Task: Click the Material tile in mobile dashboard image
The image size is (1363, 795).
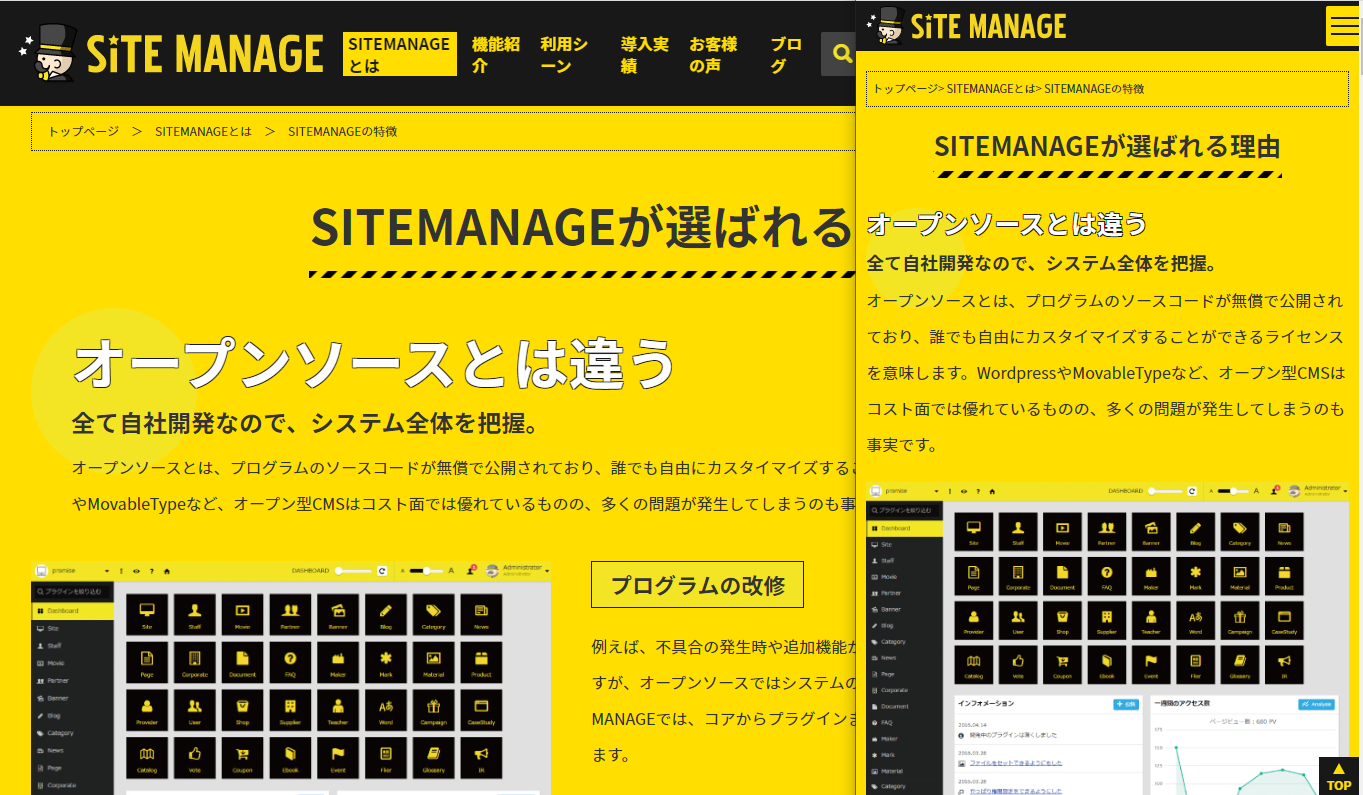Action: point(1240,576)
